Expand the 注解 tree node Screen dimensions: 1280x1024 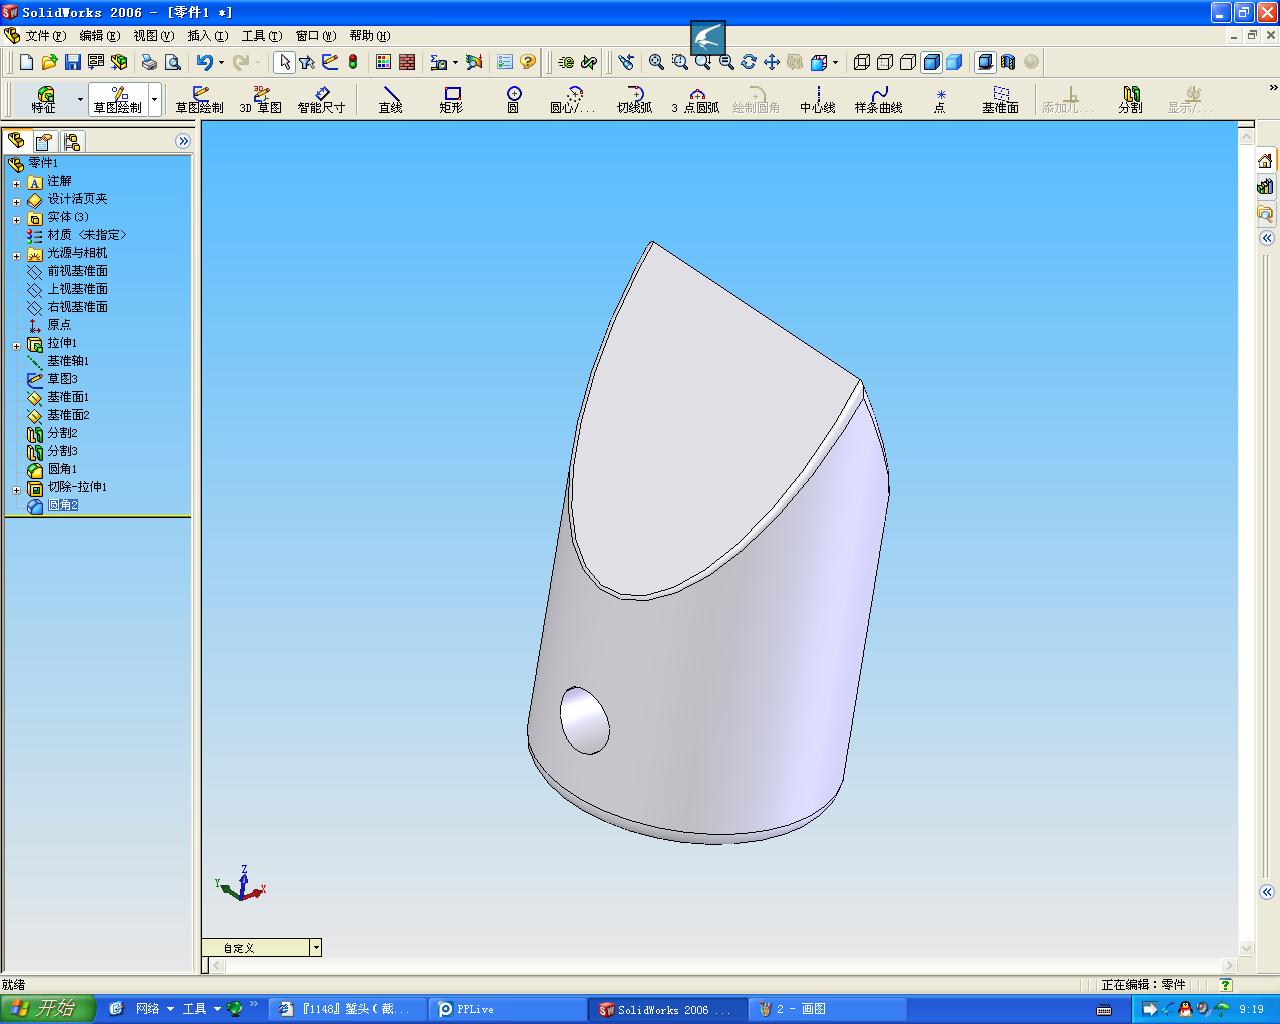pos(16,183)
